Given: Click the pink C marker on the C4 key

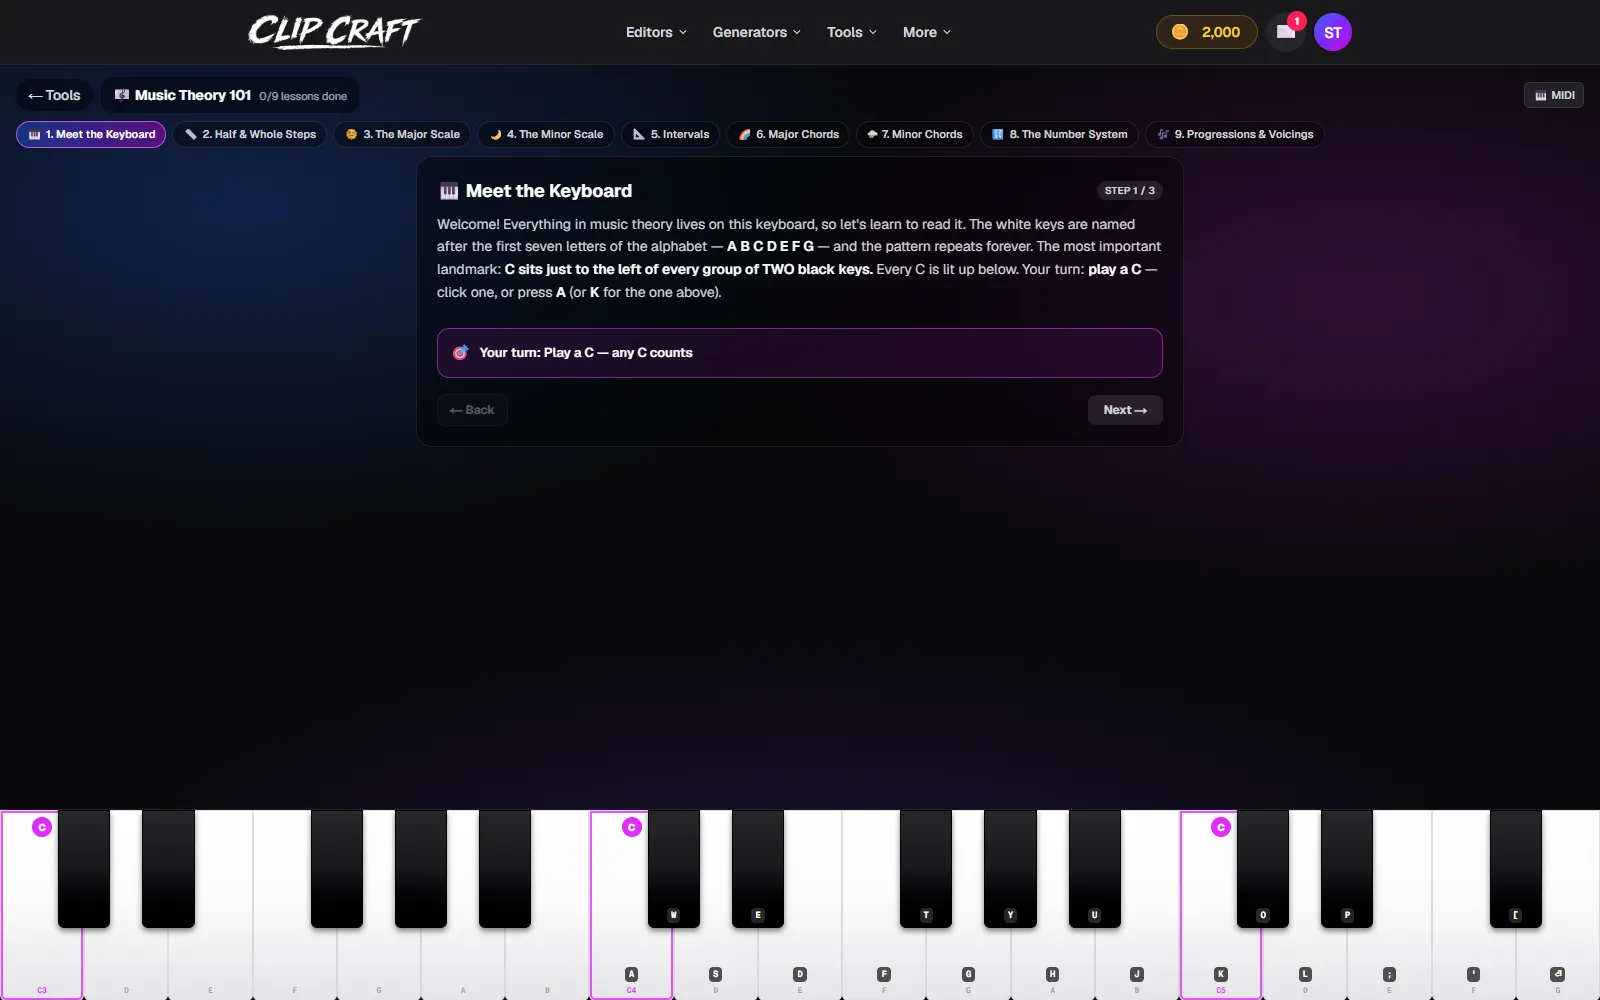Looking at the screenshot, I should (x=631, y=827).
